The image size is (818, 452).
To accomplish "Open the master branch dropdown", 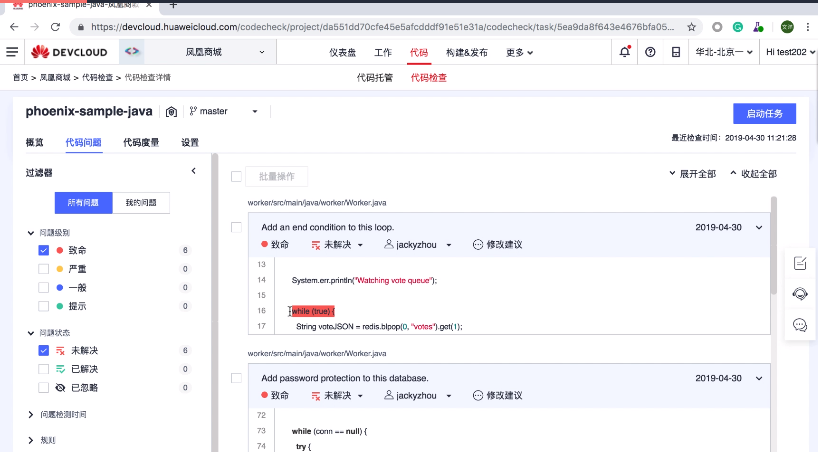I will [223, 111].
